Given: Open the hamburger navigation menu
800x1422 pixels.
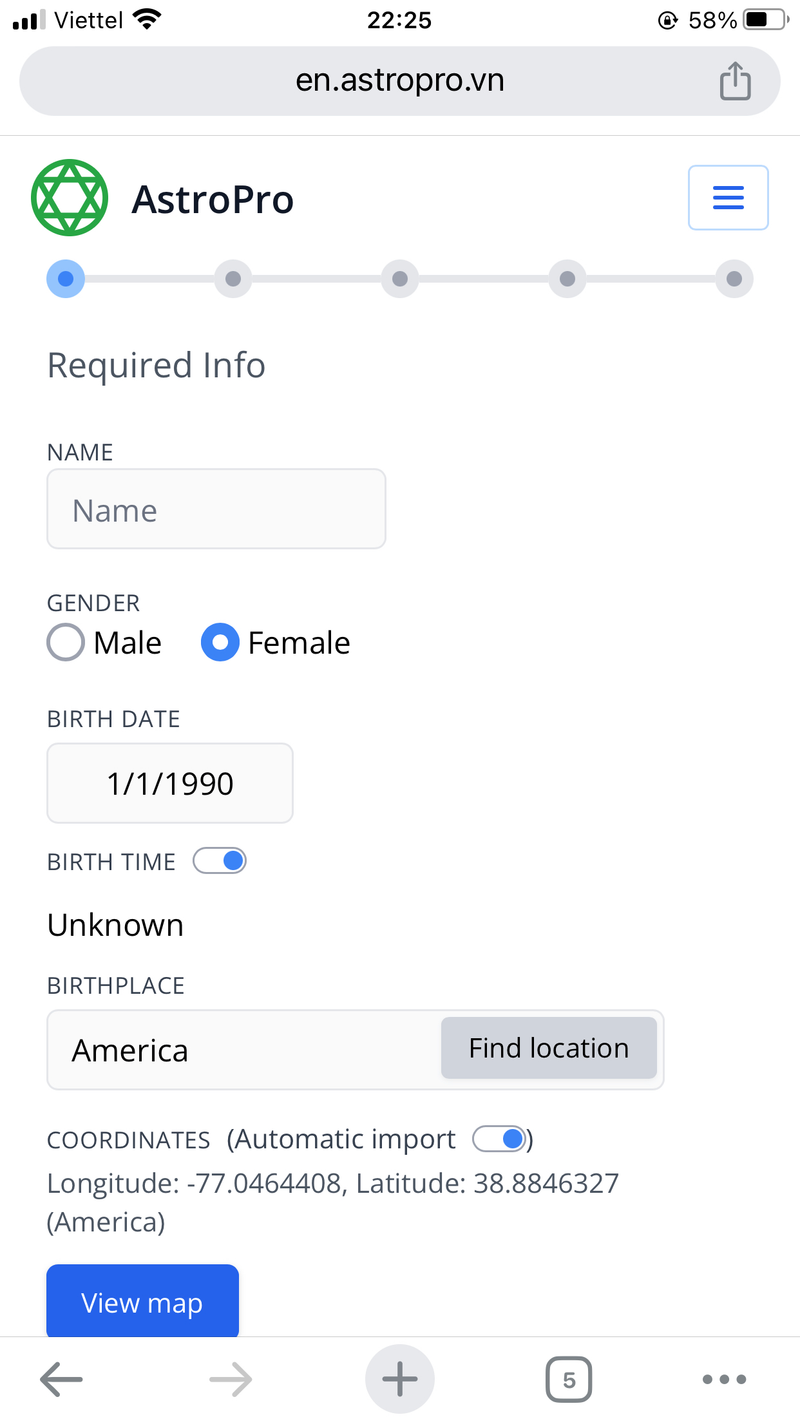Looking at the screenshot, I should 728,197.
